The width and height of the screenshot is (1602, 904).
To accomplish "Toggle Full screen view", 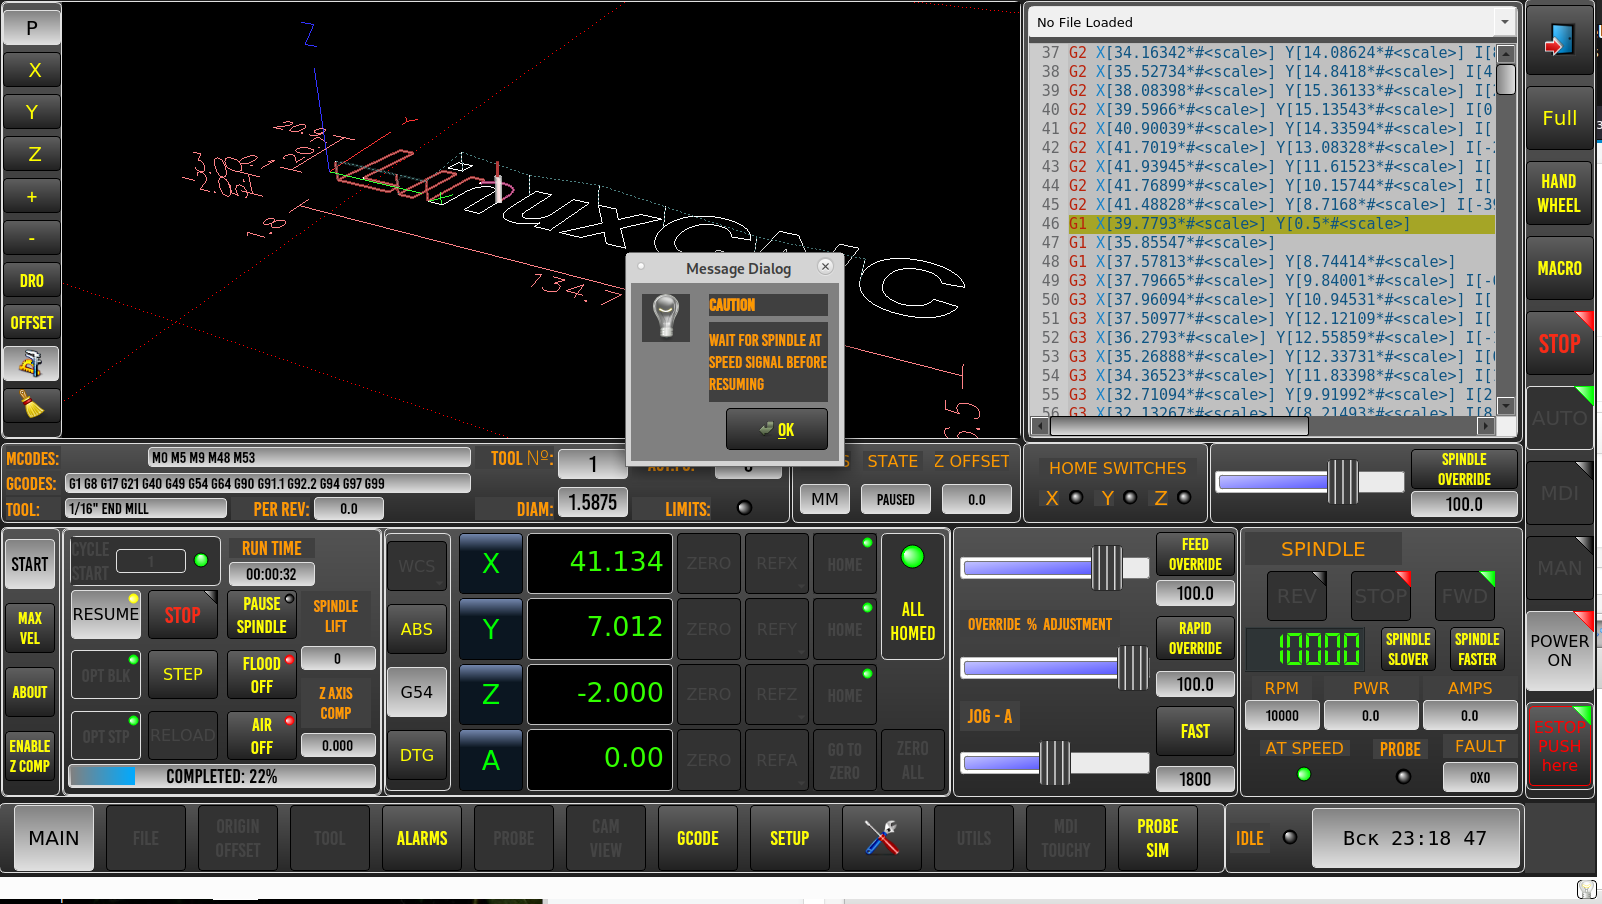I will (1559, 118).
